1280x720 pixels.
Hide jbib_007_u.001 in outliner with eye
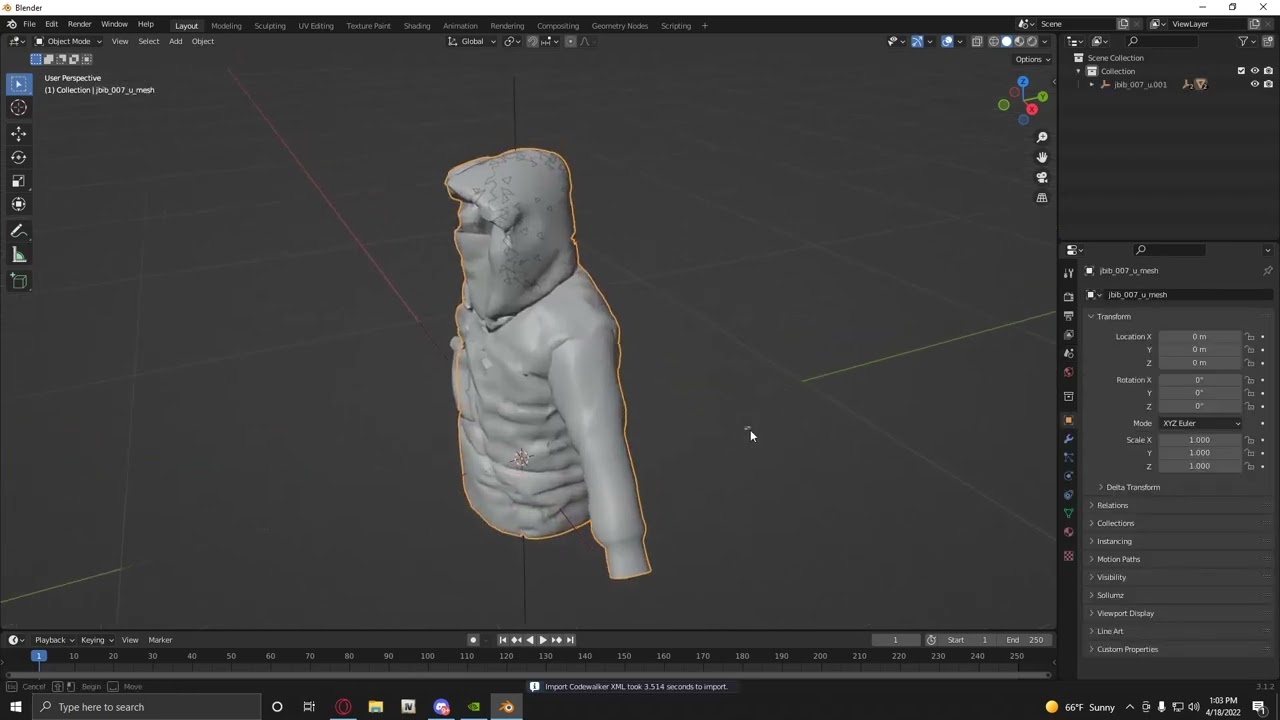click(1255, 84)
